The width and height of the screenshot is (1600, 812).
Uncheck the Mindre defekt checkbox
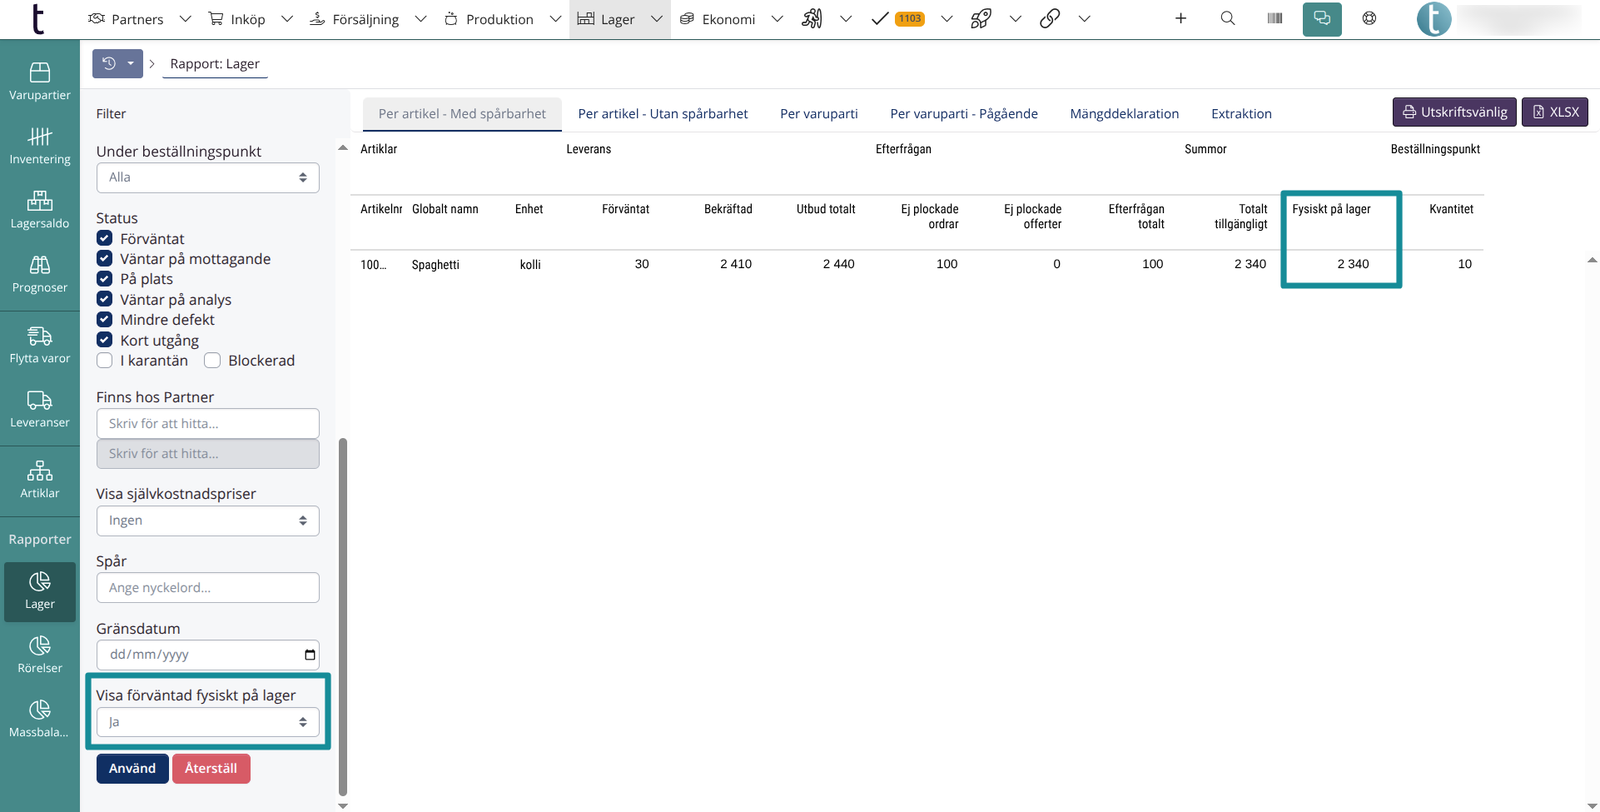point(105,320)
